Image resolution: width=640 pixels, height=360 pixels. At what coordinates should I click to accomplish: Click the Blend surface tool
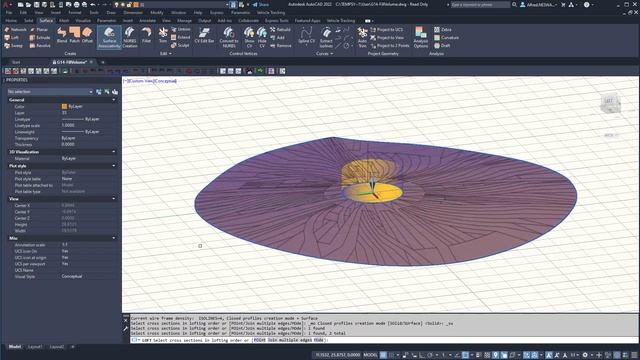[62, 35]
